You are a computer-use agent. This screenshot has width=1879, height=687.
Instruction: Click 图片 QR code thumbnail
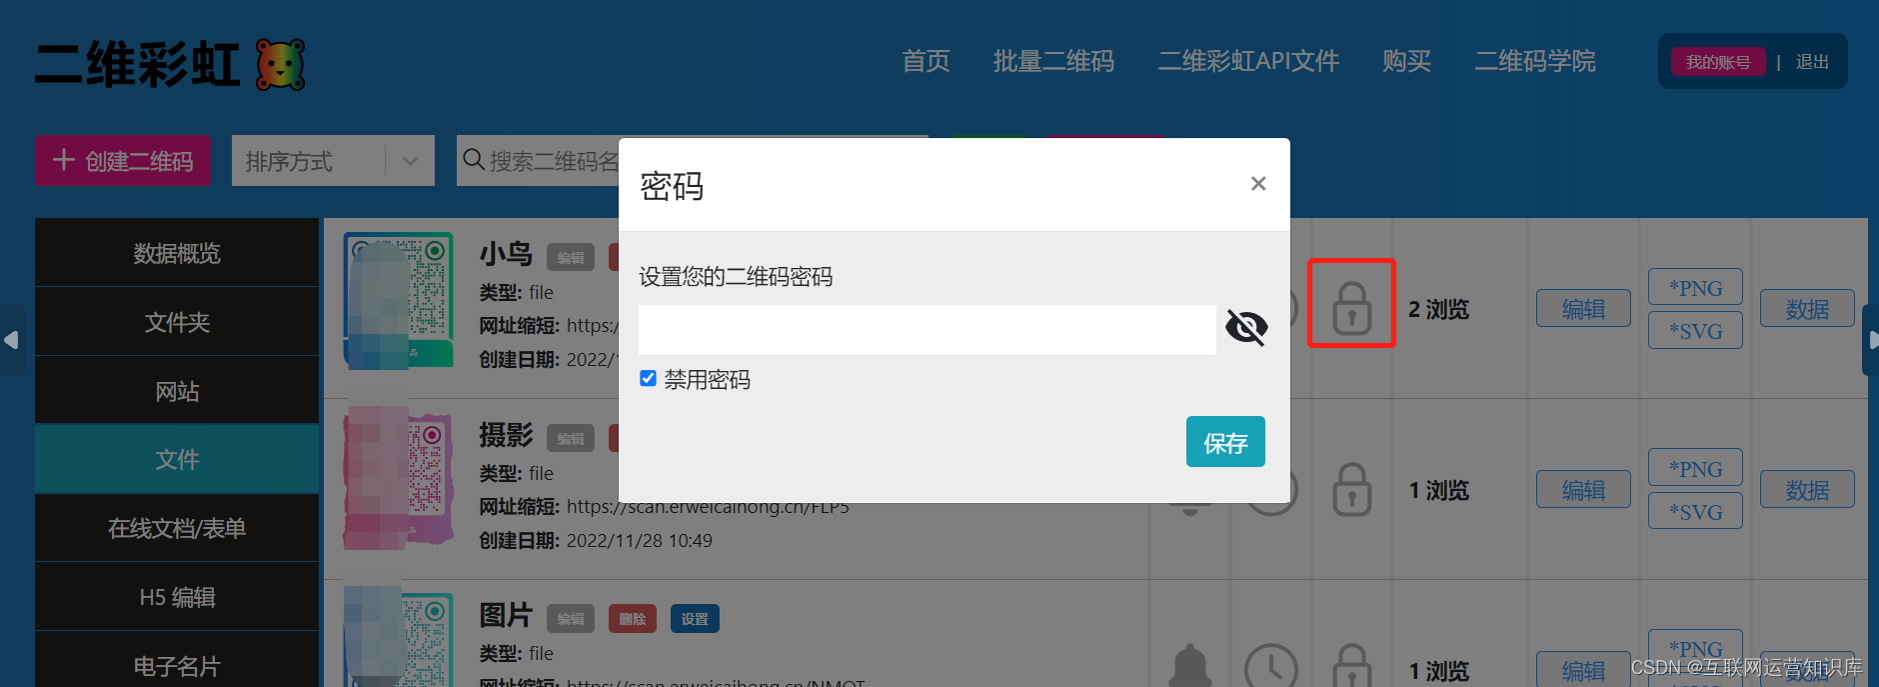(x=398, y=640)
